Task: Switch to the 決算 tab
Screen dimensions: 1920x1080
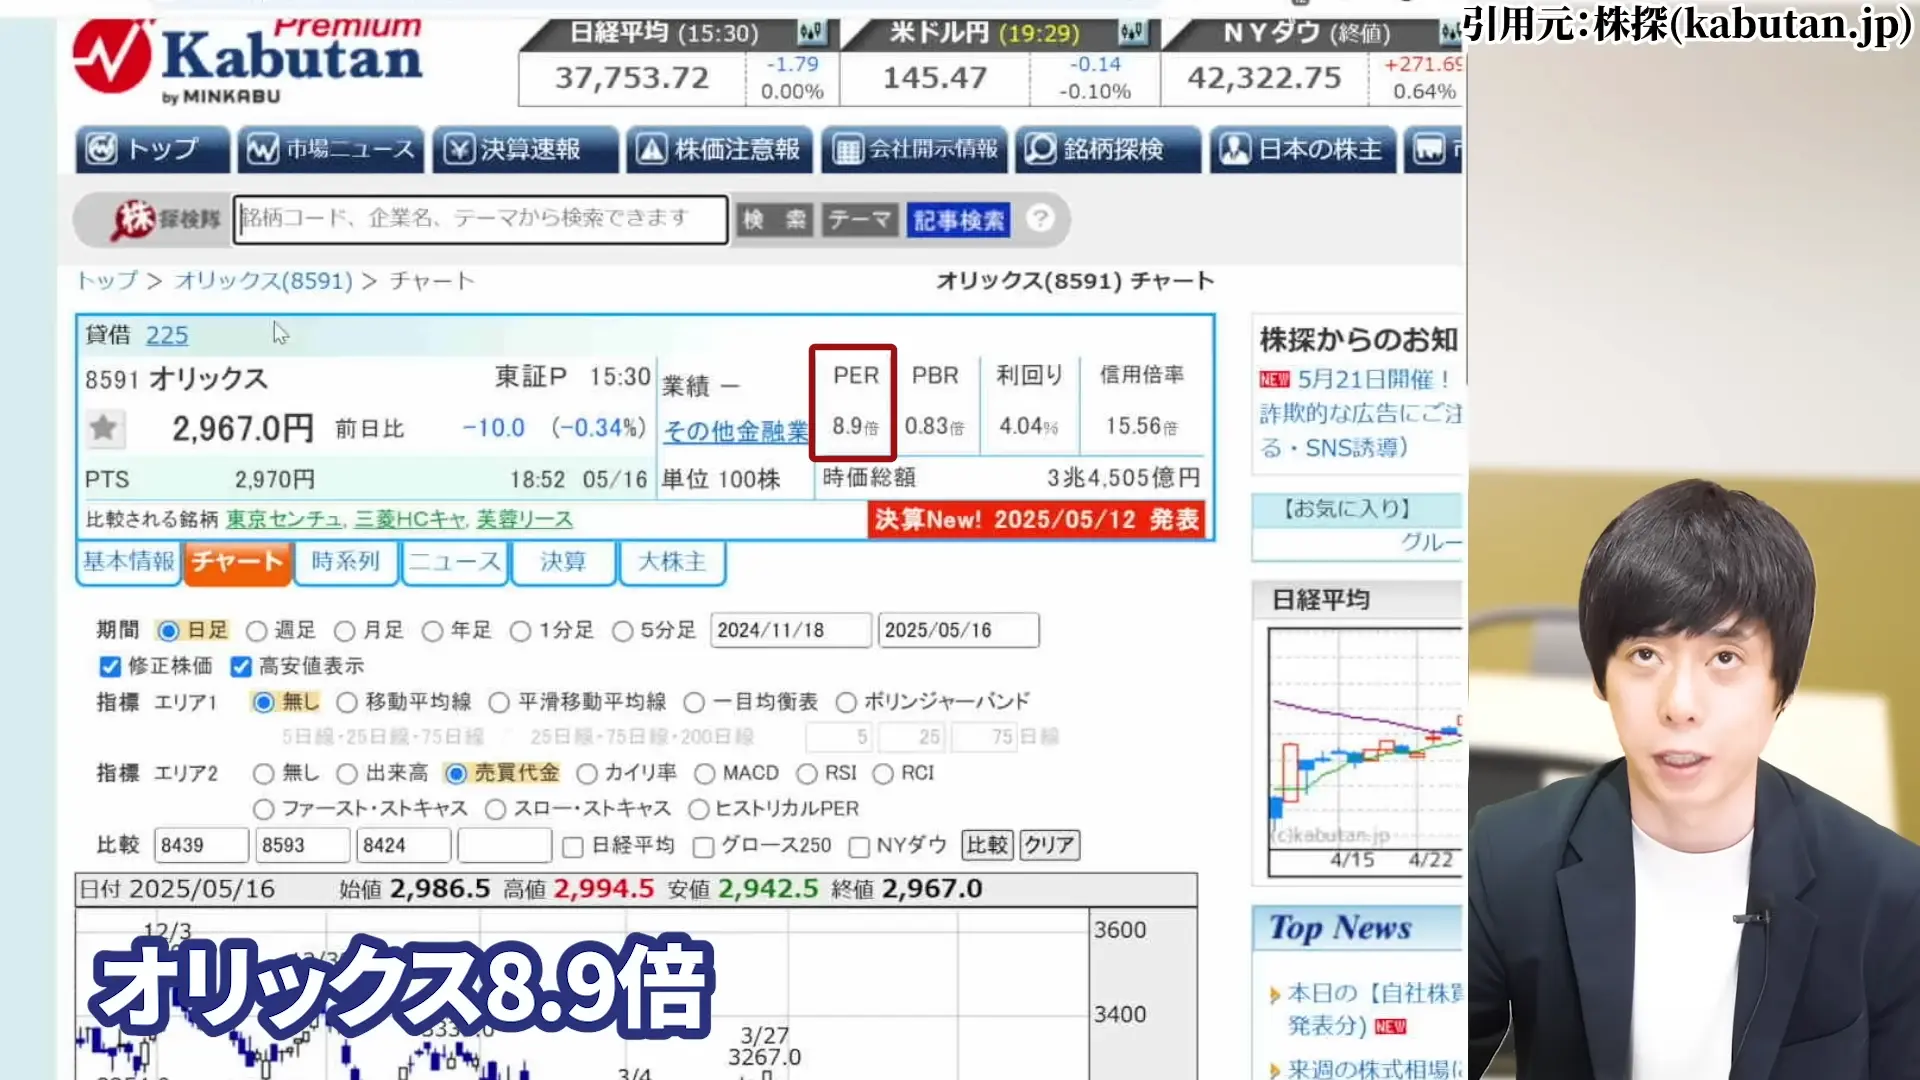Action: click(x=563, y=562)
